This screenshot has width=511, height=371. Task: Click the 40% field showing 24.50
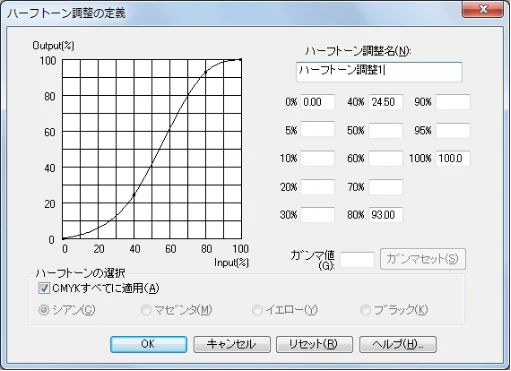[386, 102]
